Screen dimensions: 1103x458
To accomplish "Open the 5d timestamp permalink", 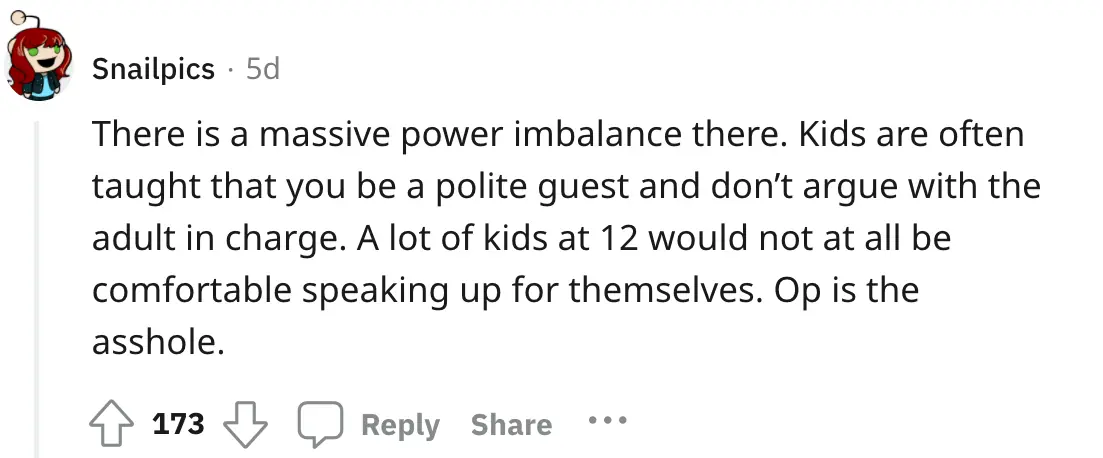I will click(x=263, y=69).
